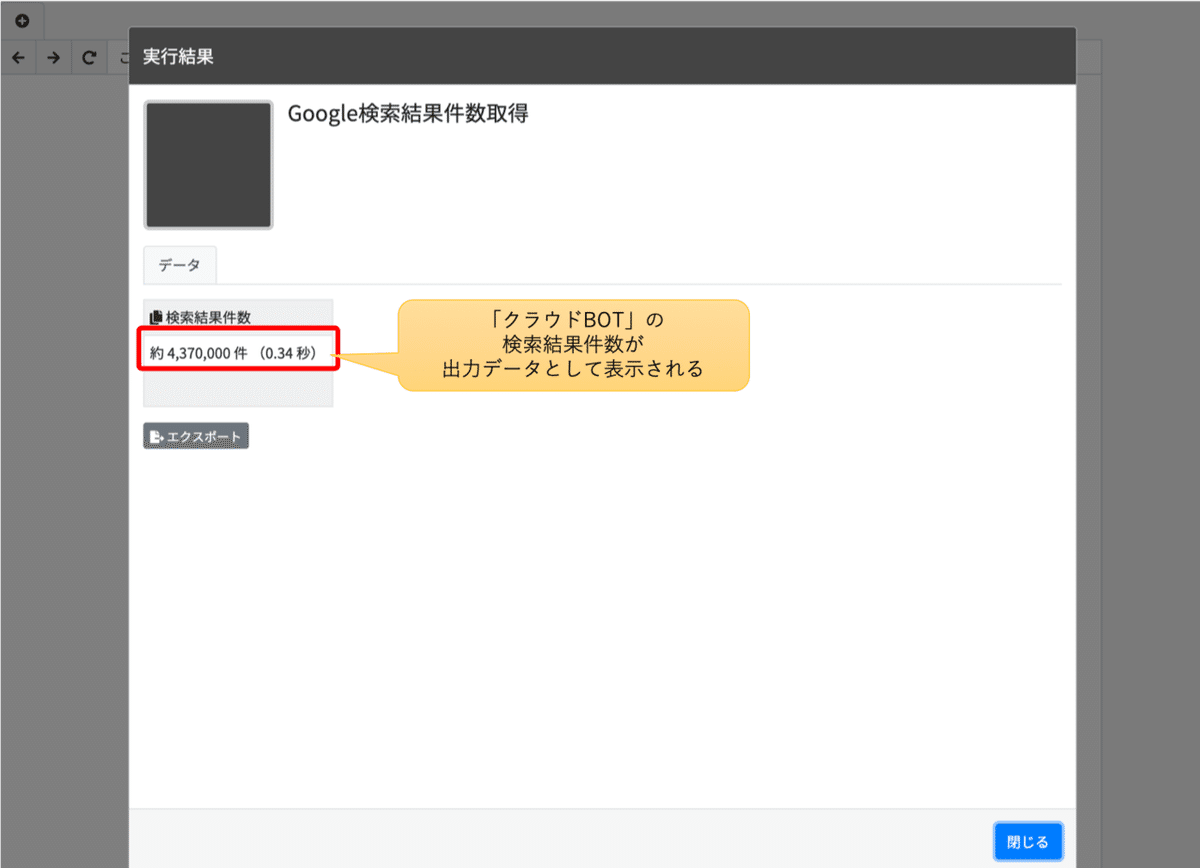Click the 実行結果 dialog title bar
This screenshot has height=868, width=1200.
[x=602, y=56]
